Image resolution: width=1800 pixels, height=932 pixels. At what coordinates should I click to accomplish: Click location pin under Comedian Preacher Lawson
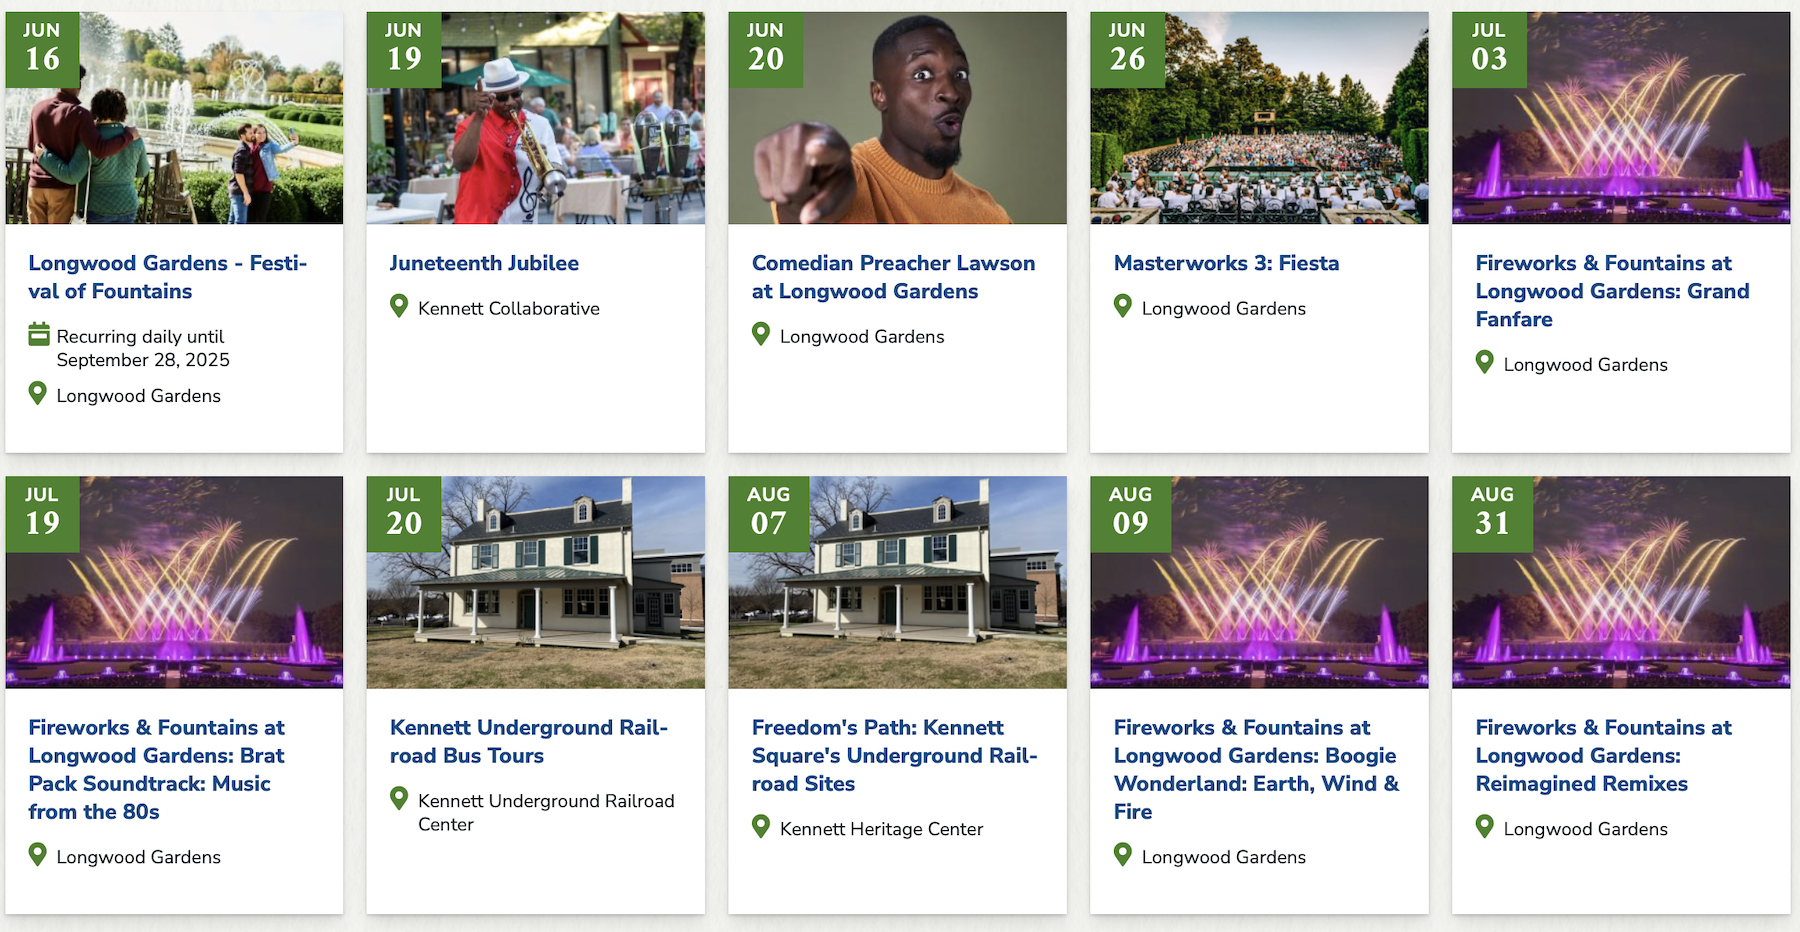(761, 334)
